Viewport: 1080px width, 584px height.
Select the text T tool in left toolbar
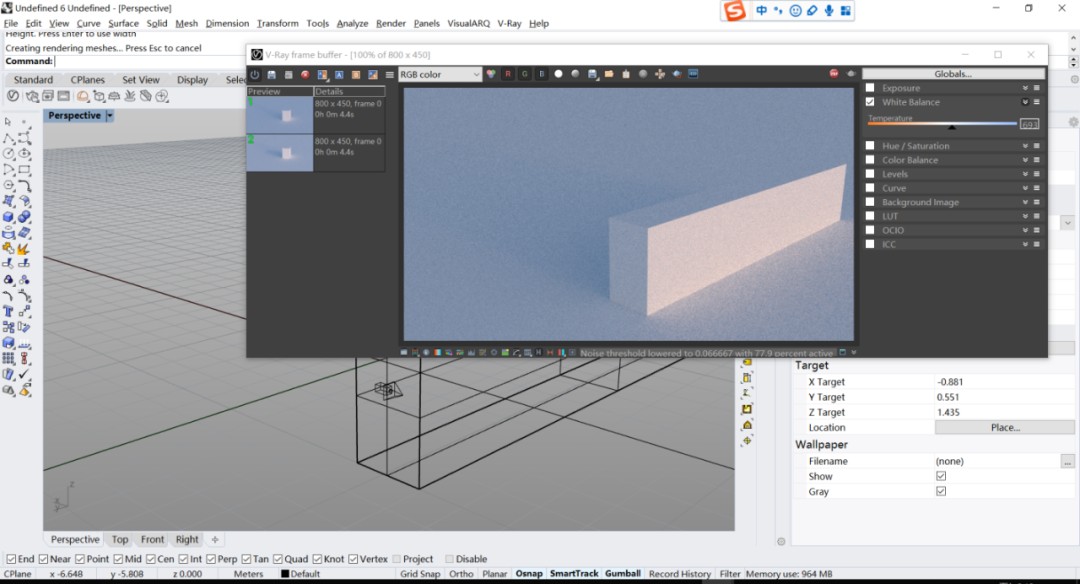8,311
